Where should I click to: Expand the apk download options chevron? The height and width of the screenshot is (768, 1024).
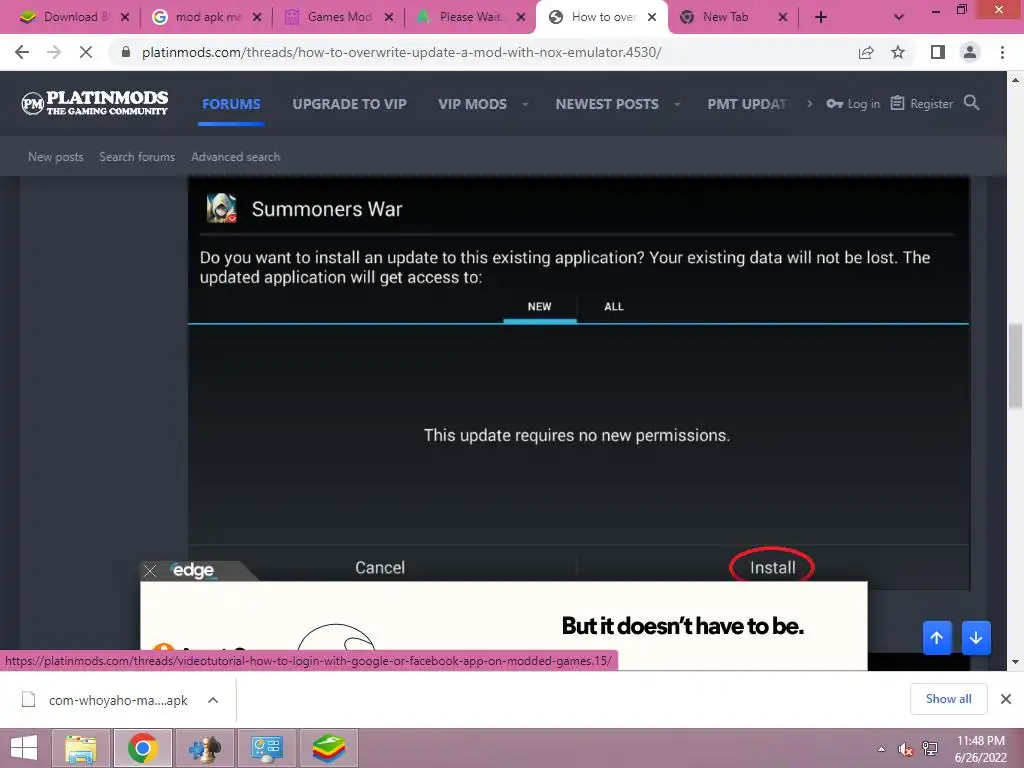pyautogui.click(x=213, y=700)
